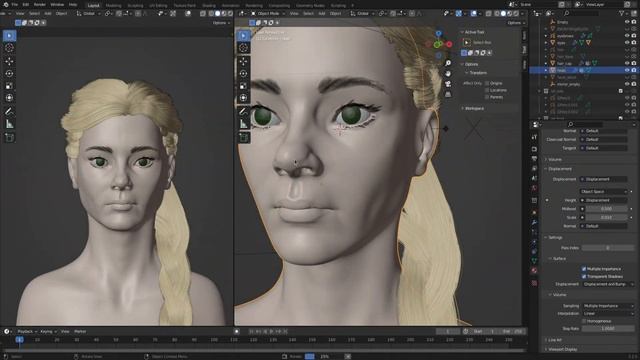Open the Keying menu in timeline
640x360 pixels.
coord(48,331)
